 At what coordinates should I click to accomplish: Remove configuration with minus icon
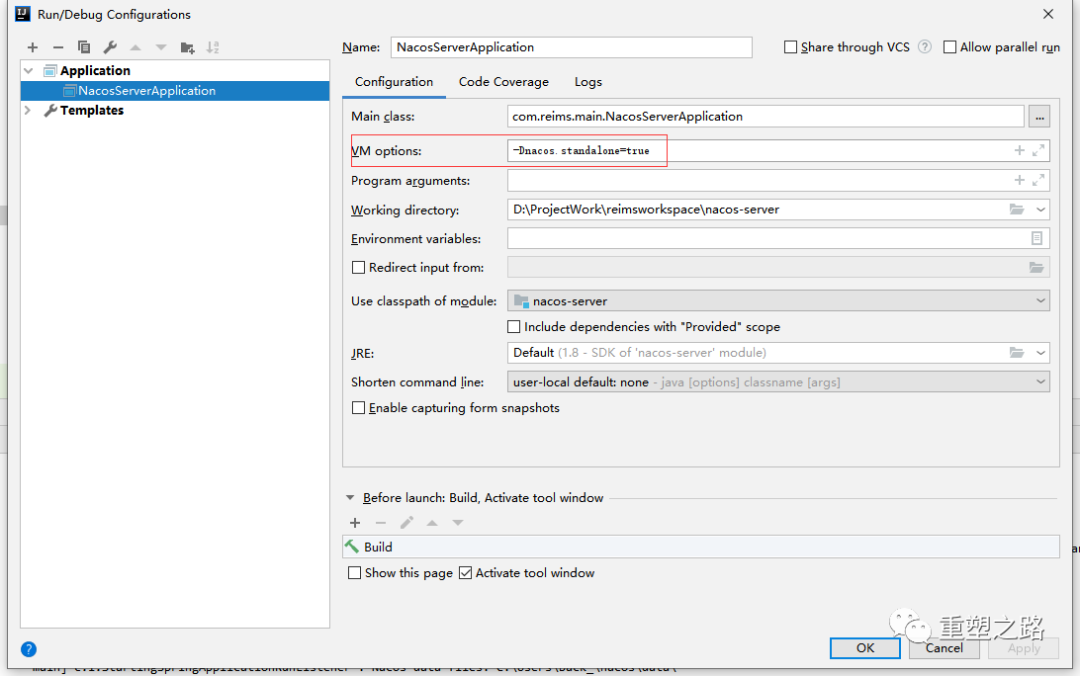pyautogui.click(x=58, y=48)
